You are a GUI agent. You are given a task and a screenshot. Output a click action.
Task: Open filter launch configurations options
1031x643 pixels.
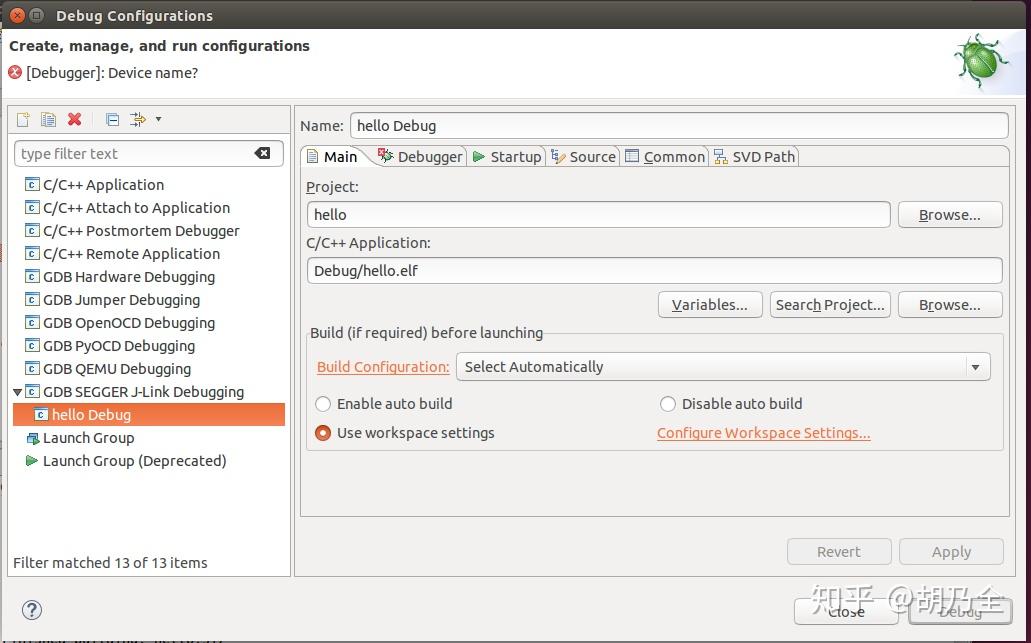135,119
